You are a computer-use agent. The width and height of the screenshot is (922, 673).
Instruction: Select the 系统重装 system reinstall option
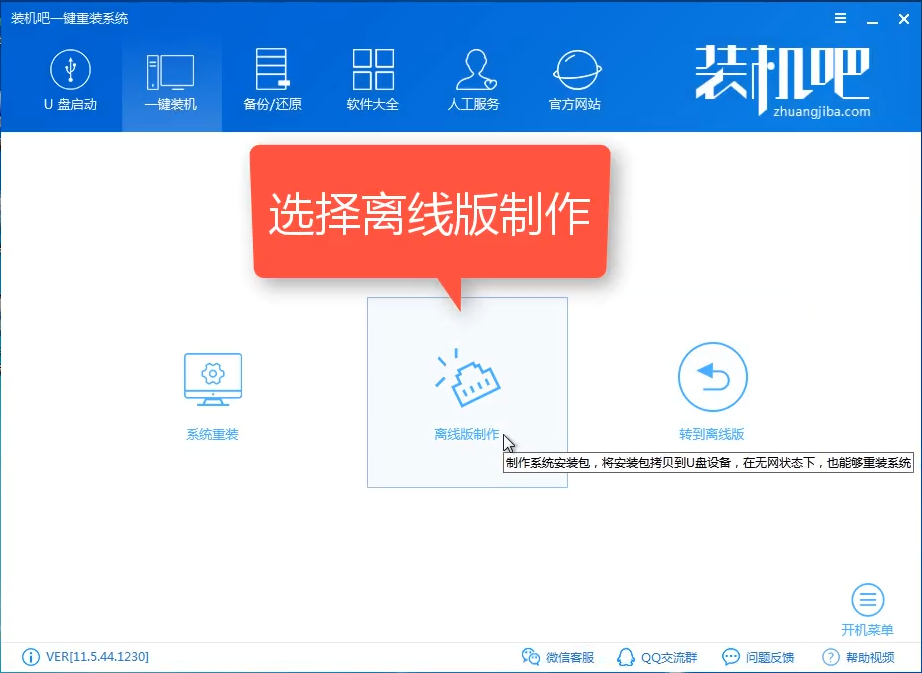212,395
